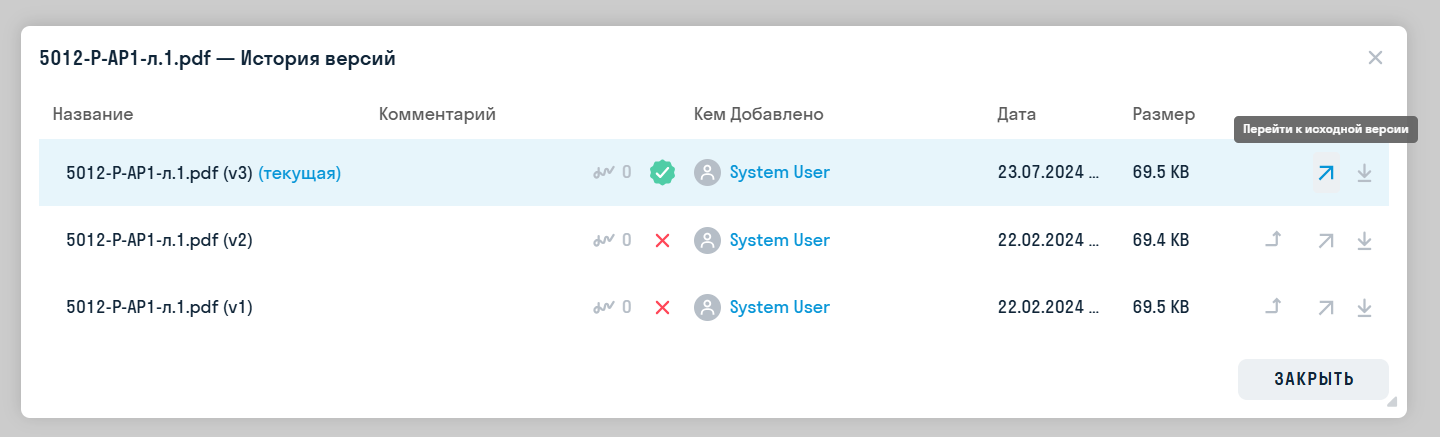Close the История версий dialog with the X
Image resolution: width=1440 pixels, height=437 pixels.
1375,58
